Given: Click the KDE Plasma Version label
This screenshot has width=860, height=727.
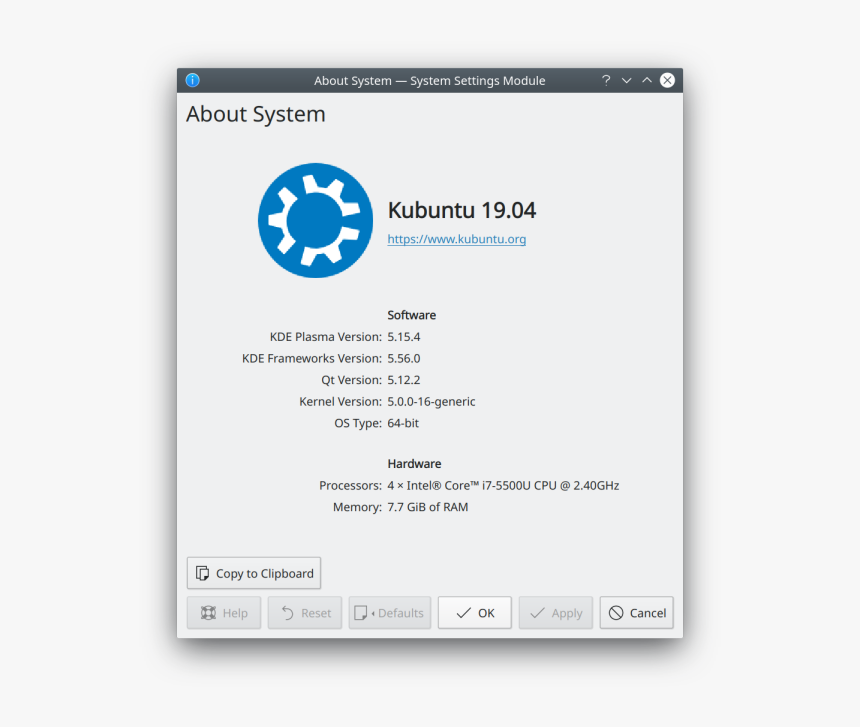Looking at the screenshot, I should point(326,337).
